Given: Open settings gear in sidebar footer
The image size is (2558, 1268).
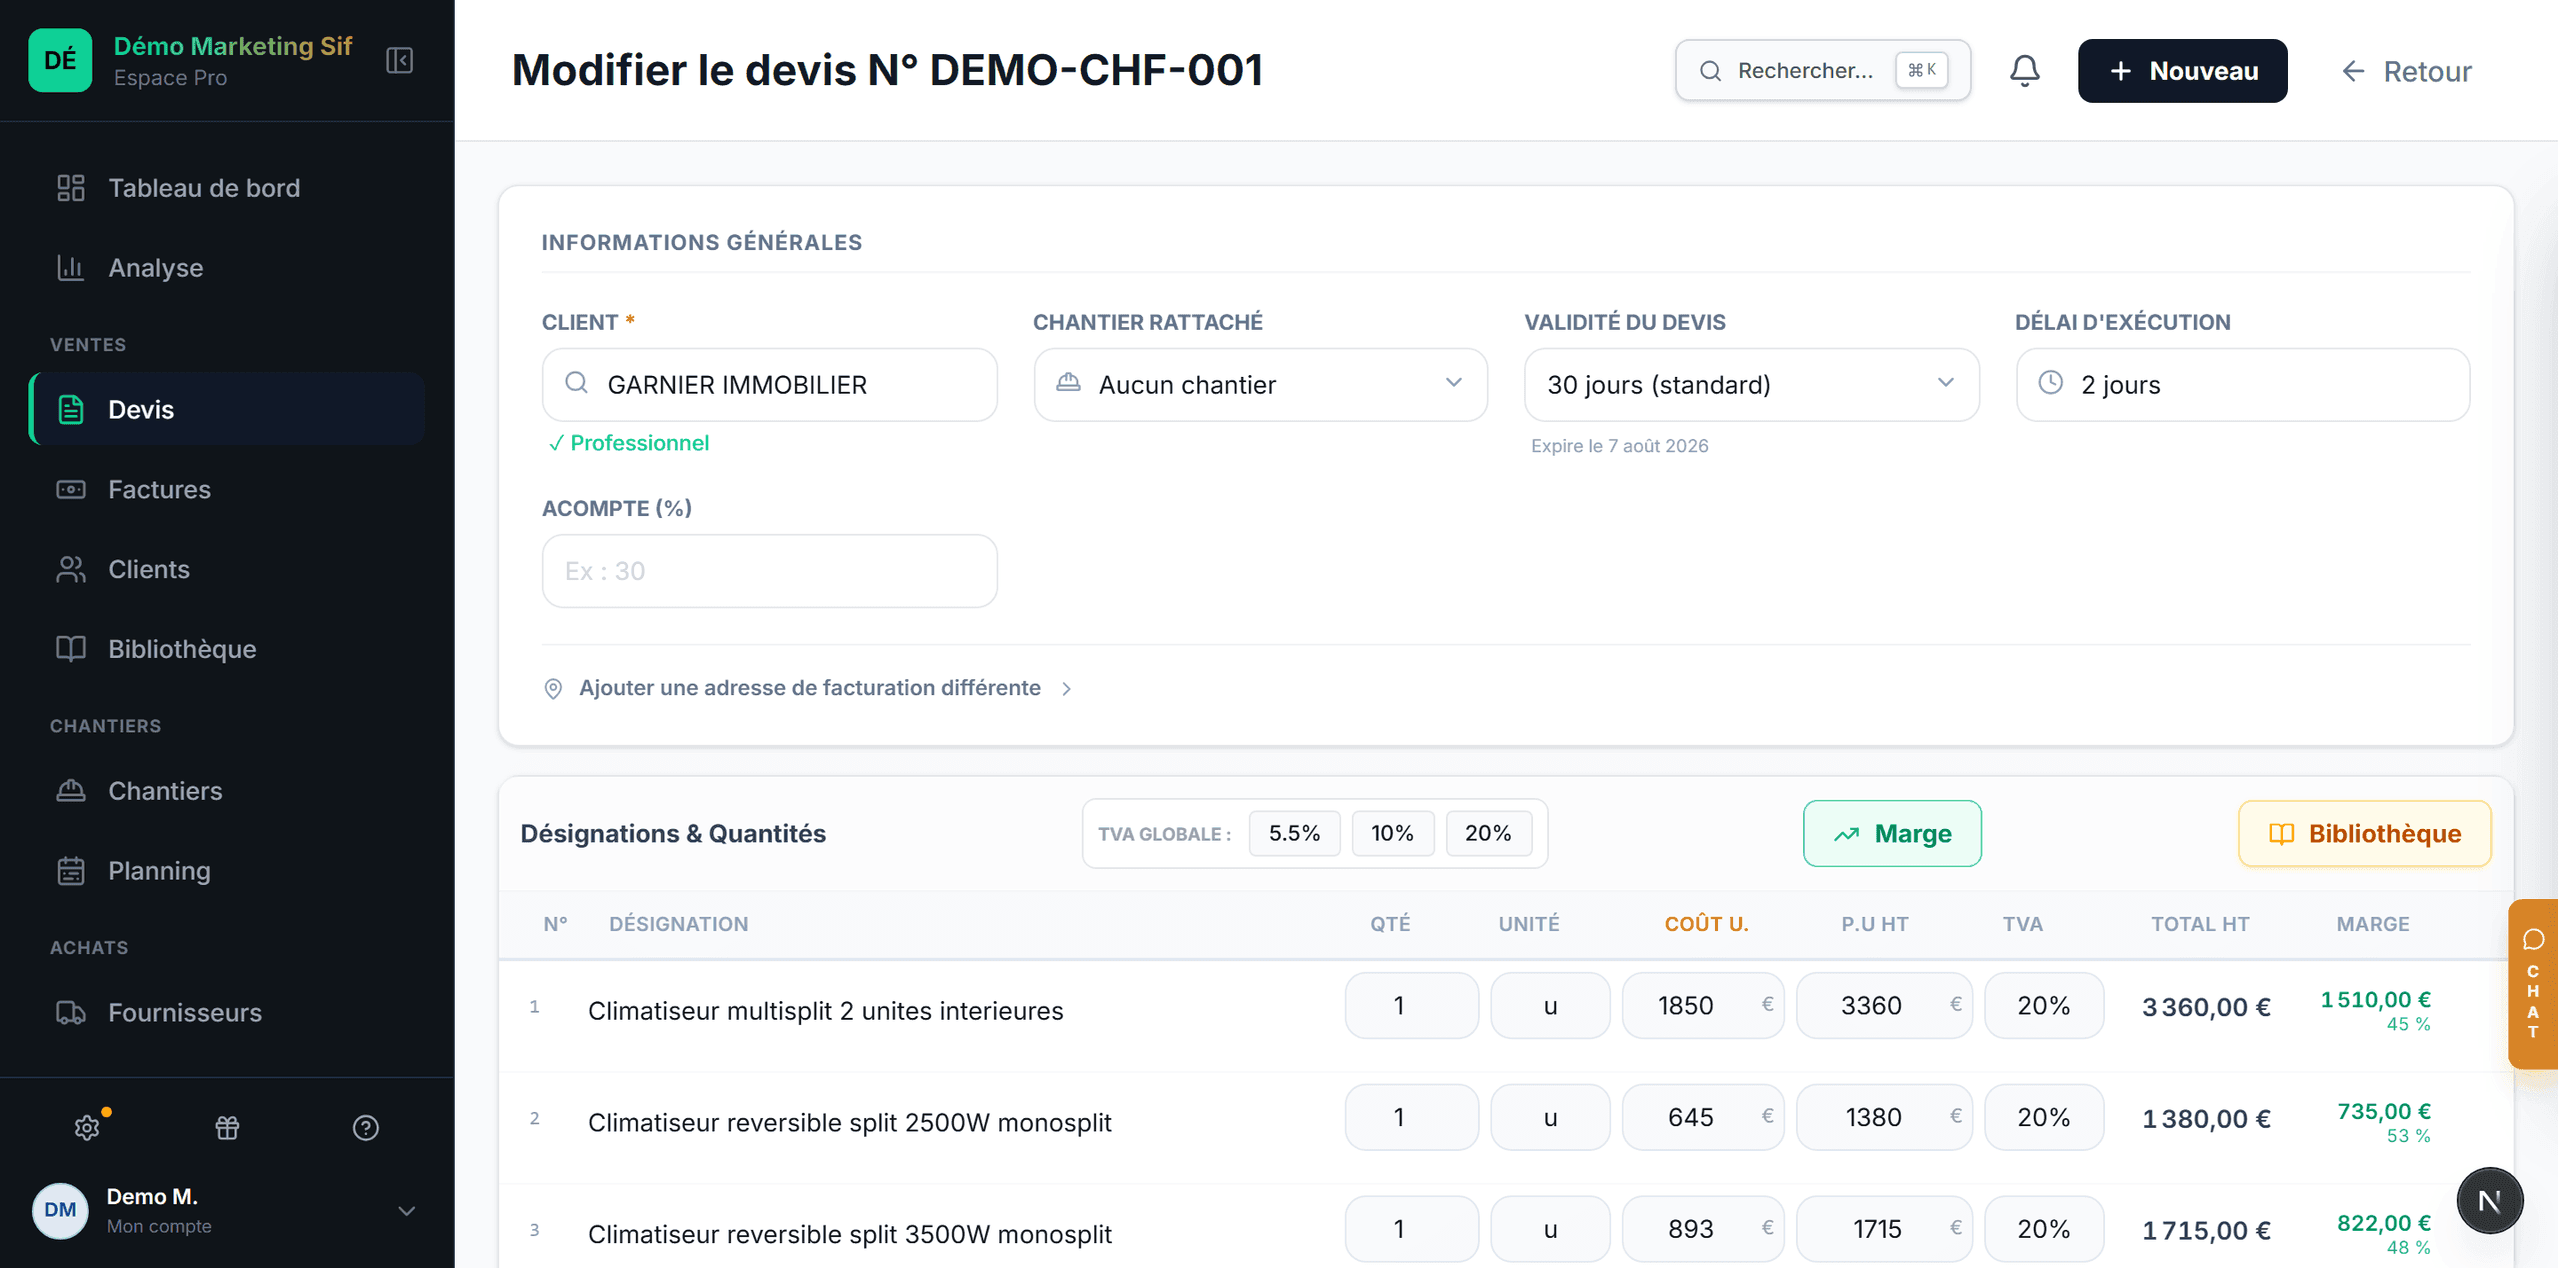Looking at the screenshot, I should click(88, 1127).
